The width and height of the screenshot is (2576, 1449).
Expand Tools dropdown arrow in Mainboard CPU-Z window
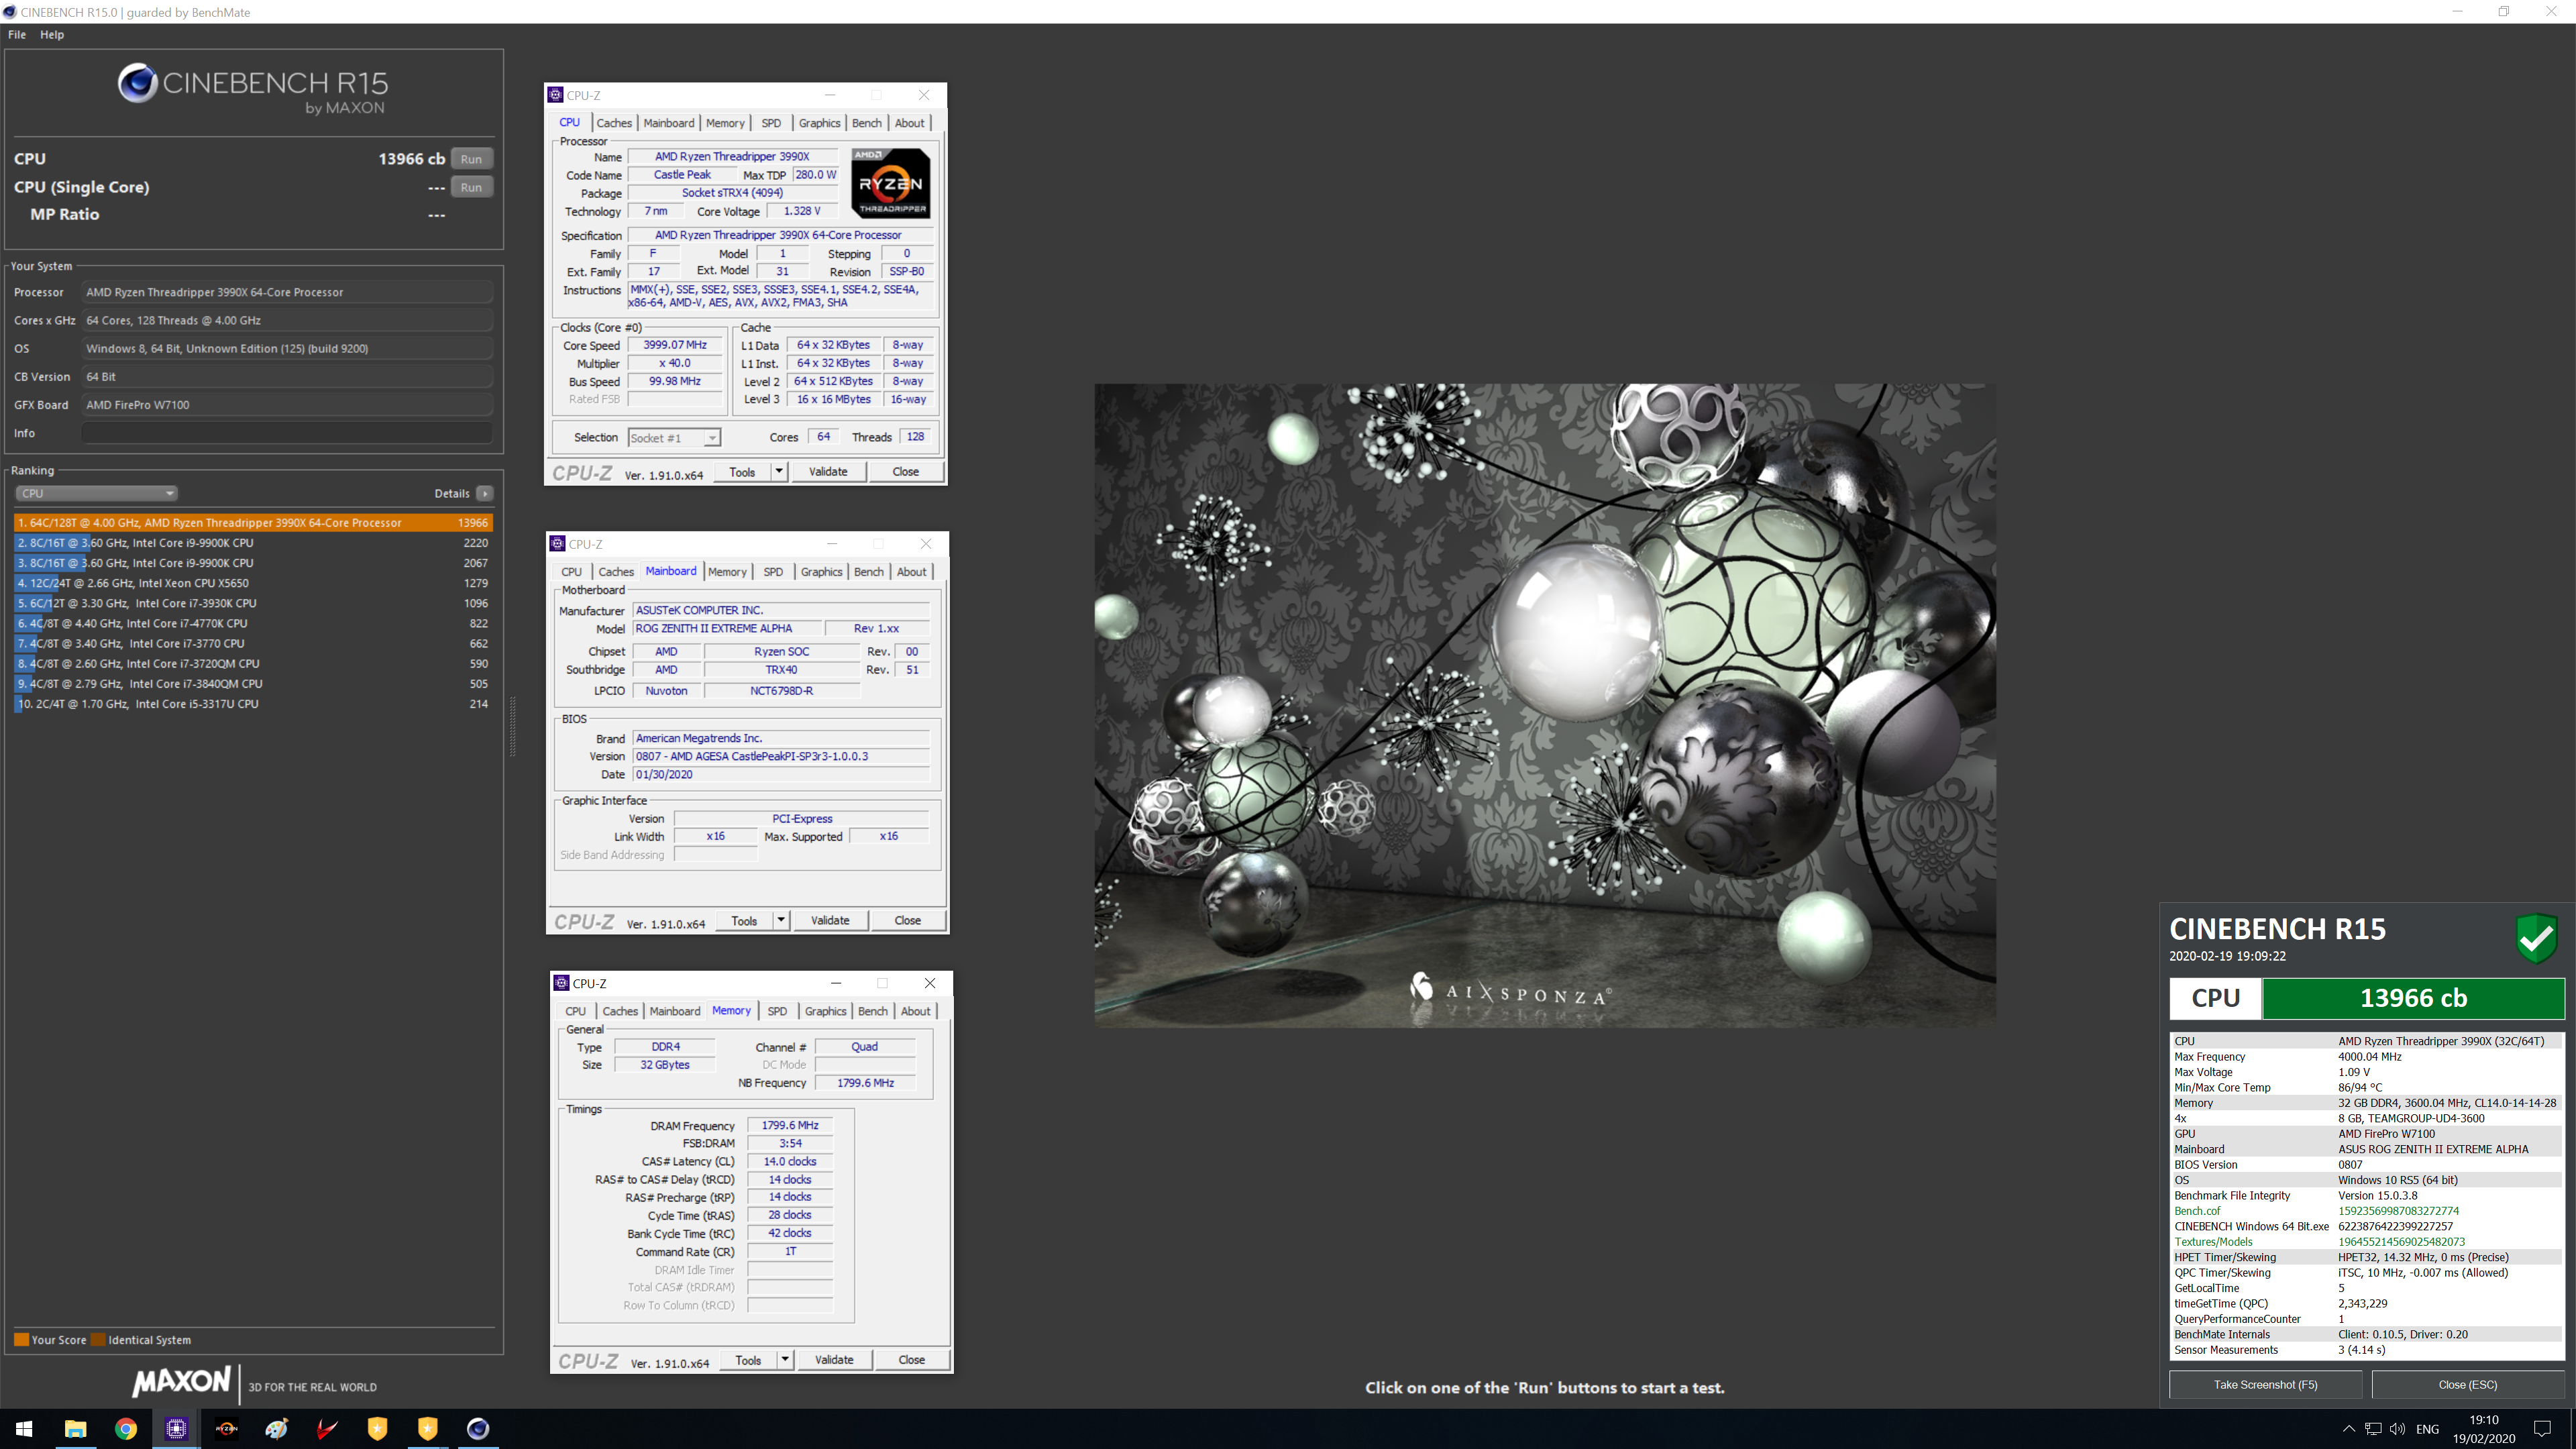tap(781, 920)
